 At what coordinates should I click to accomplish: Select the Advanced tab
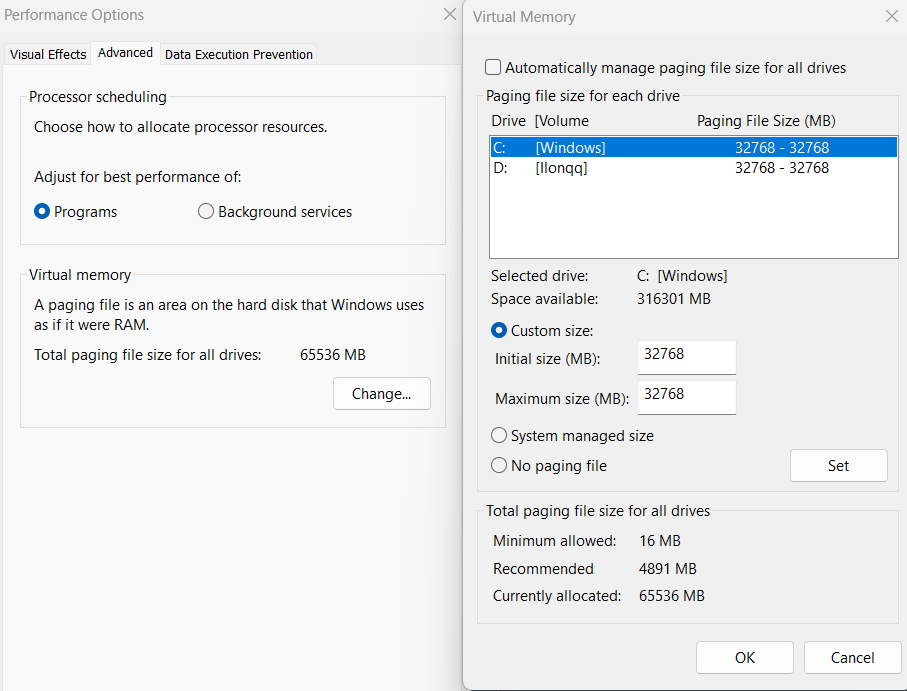click(126, 53)
